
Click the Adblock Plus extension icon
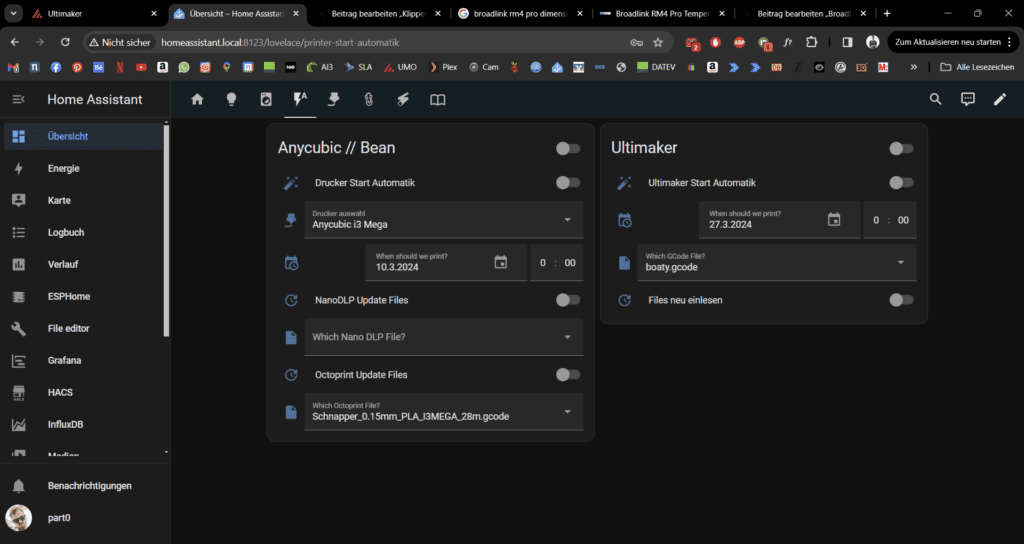tap(739, 42)
